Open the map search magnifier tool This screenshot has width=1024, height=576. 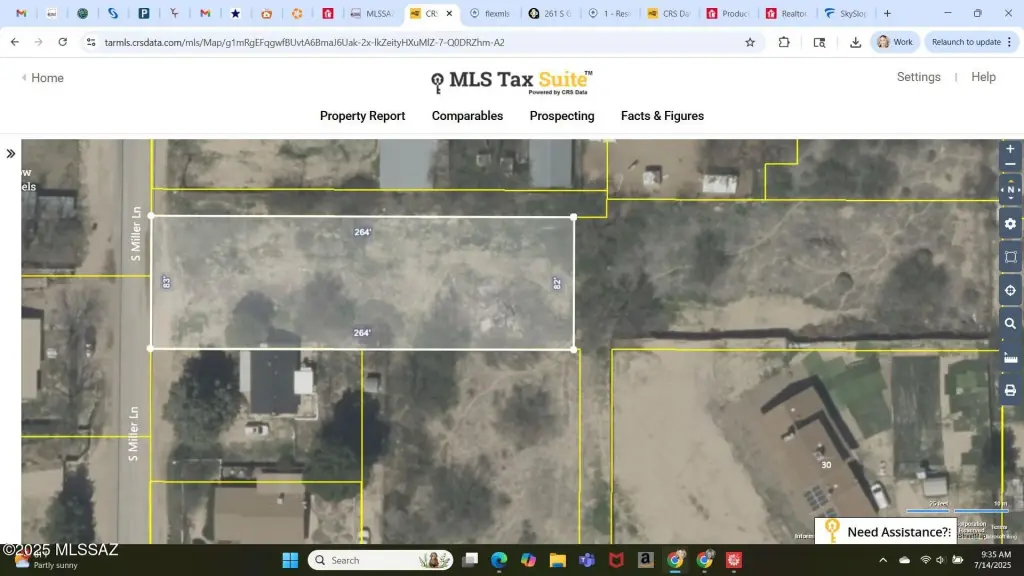click(x=1010, y=324)
